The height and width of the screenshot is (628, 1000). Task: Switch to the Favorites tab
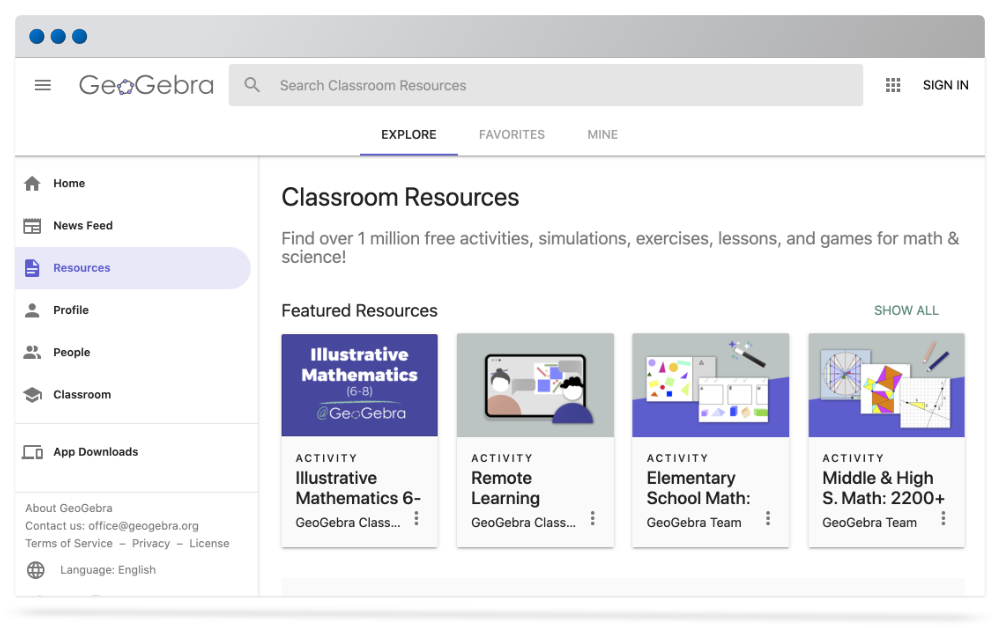[x=512, y=135]
